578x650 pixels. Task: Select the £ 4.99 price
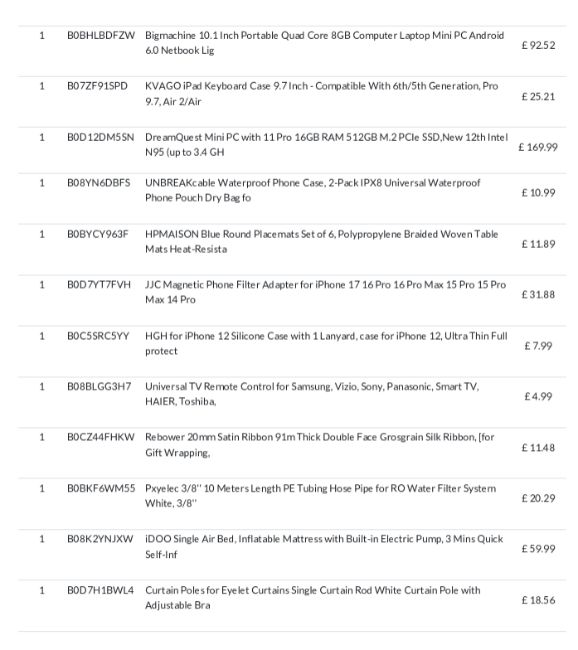tap(538, 397)
